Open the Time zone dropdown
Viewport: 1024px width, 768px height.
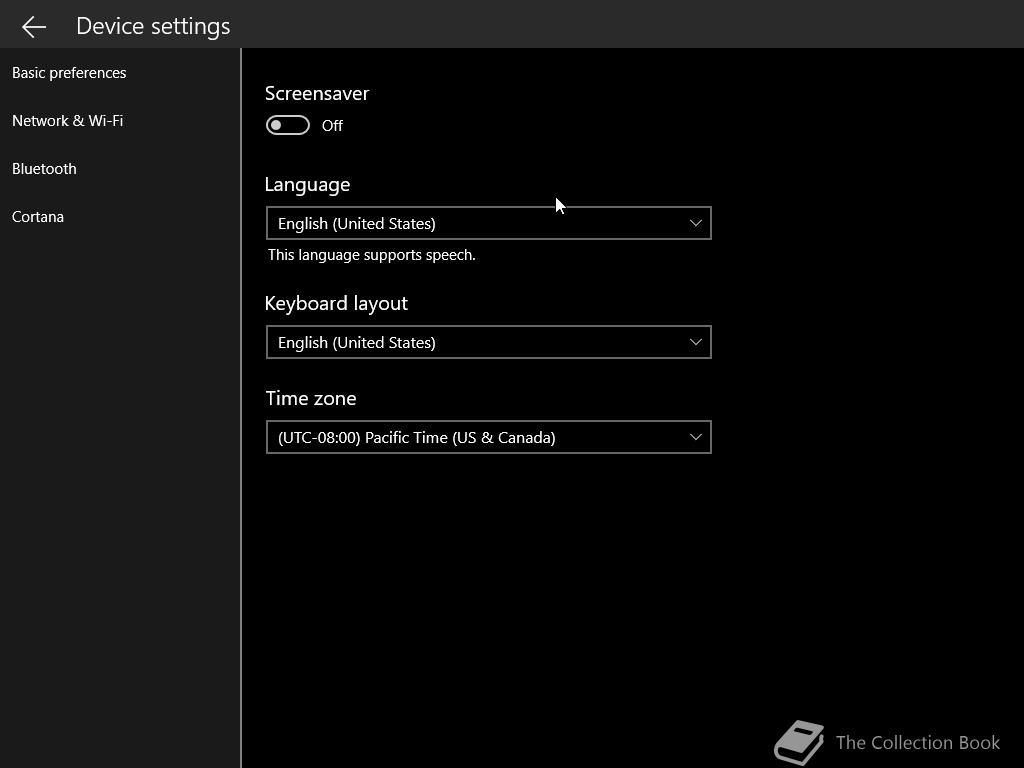click(x=488, y=438)
